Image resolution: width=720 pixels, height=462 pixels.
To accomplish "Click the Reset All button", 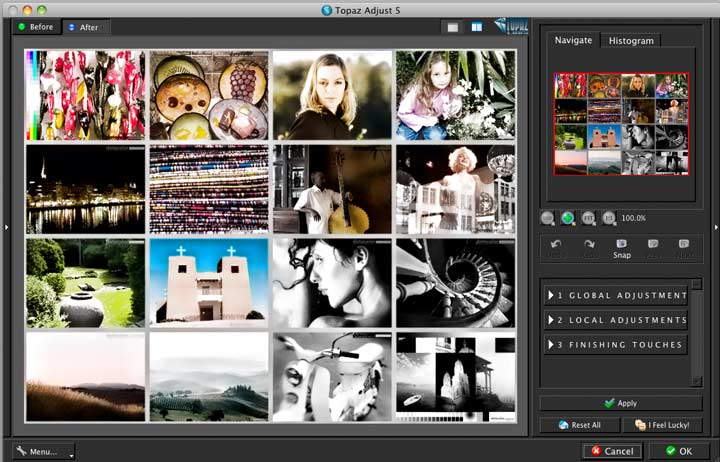I will pos(579,425).
